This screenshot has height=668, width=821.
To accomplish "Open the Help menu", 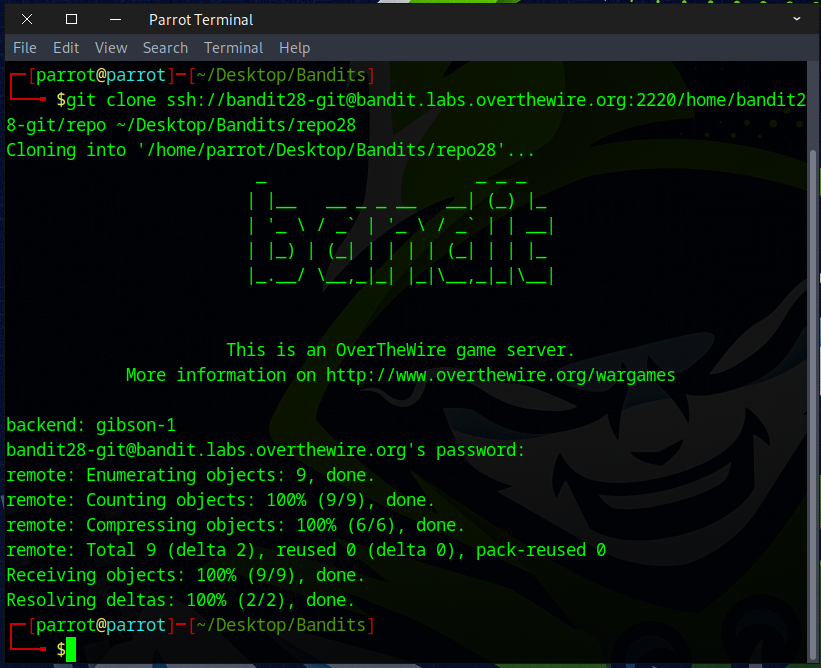I will tap(294, 48).
